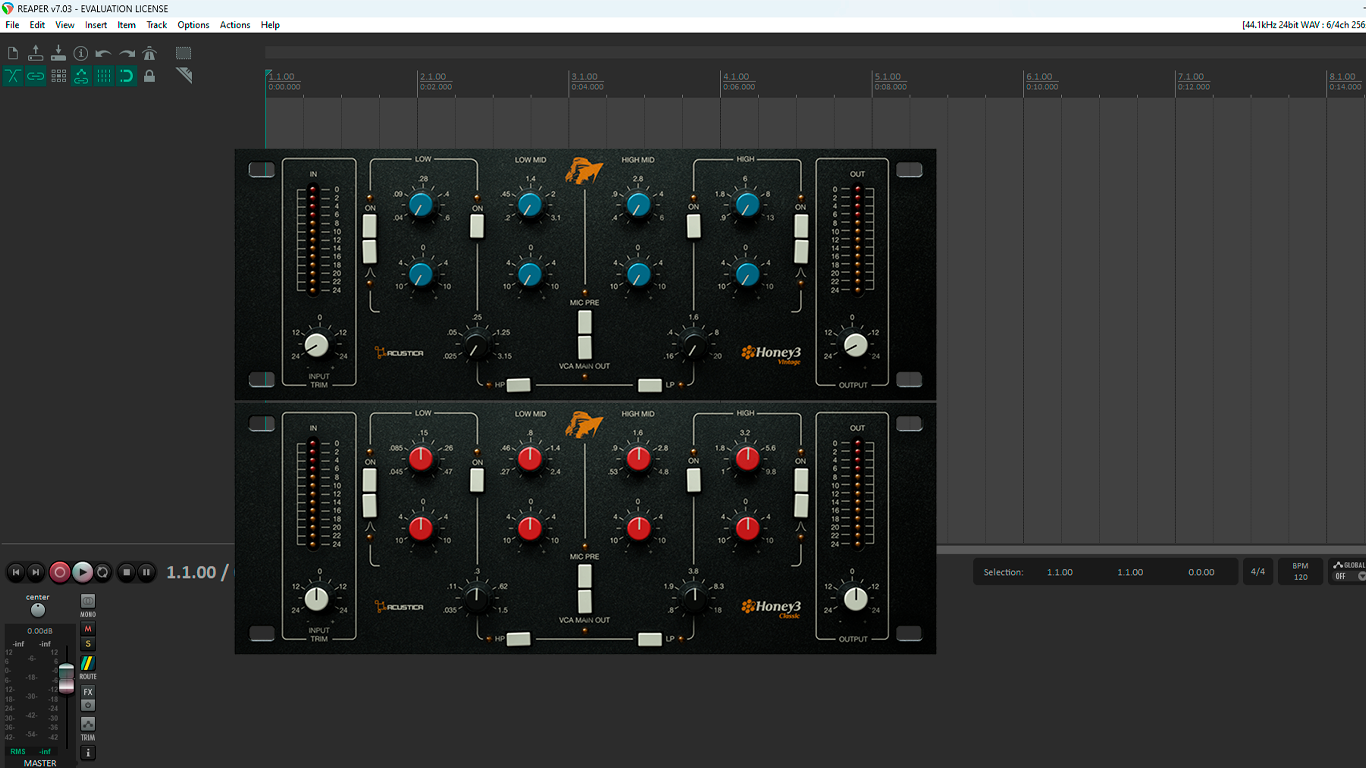Image resolution: width=1366 pixels, height=768 pixels.
Task: Toggle the grid lines toolbar icon
Action: tap(104, 76)
